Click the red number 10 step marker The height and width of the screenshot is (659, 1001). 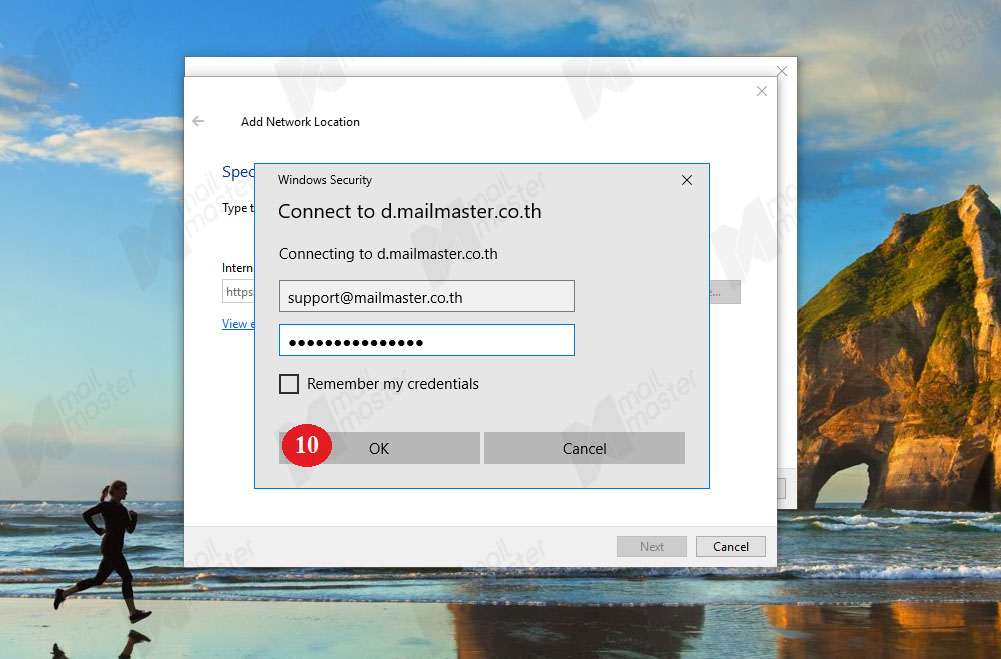[307, 445]
